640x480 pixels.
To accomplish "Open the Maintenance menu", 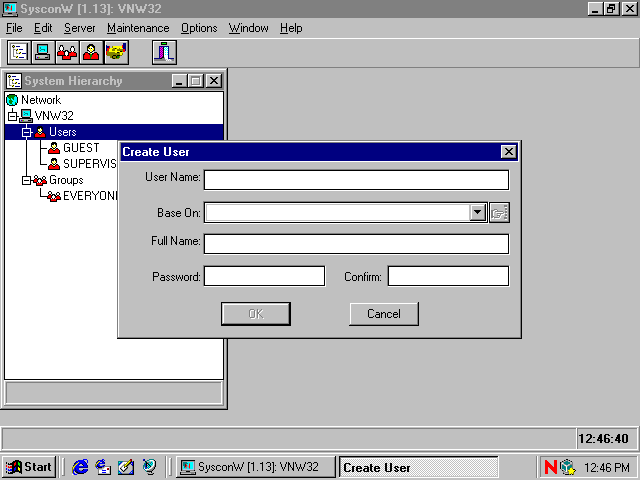I will [138, 28].
